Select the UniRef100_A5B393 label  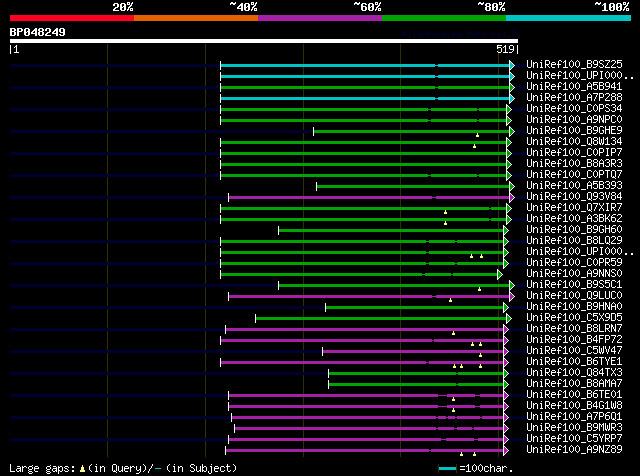574,186
